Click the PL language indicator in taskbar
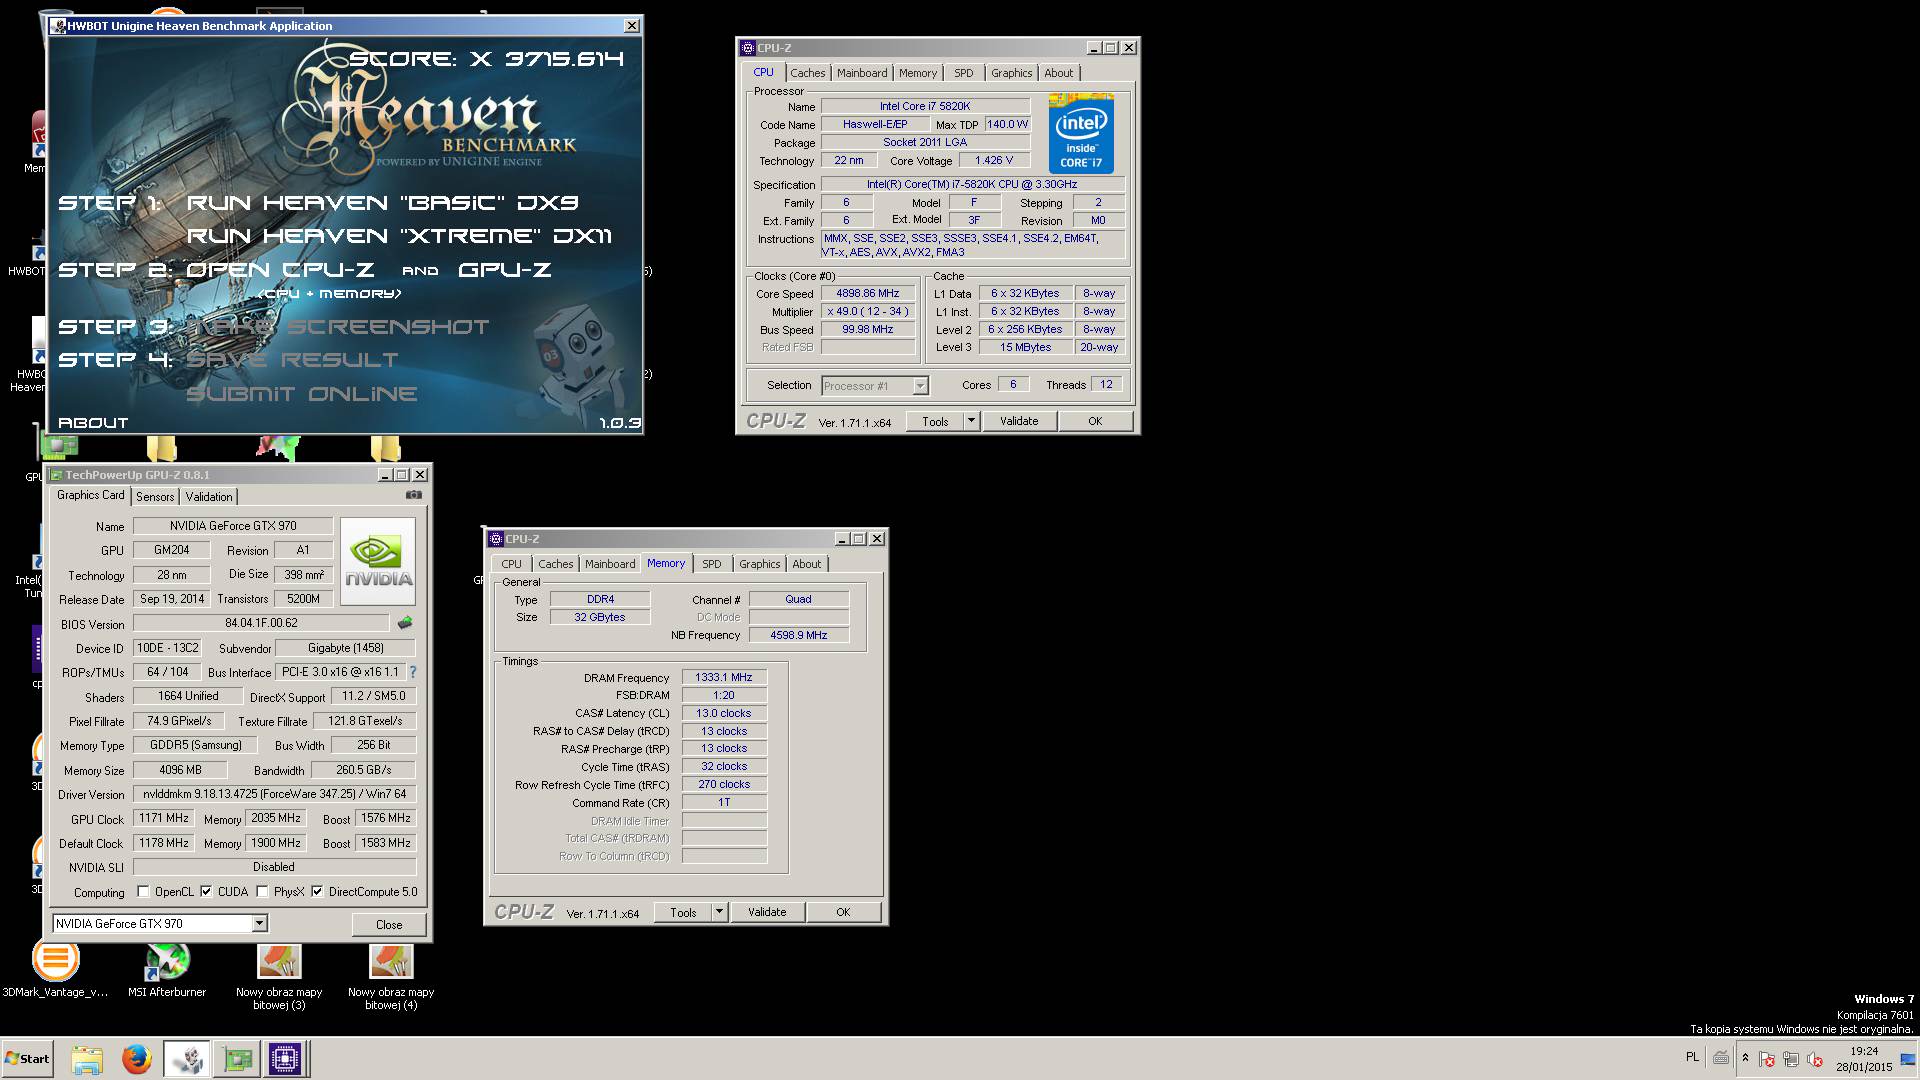This screenshot has width=1920, height=1080. click(1692, 1057)
